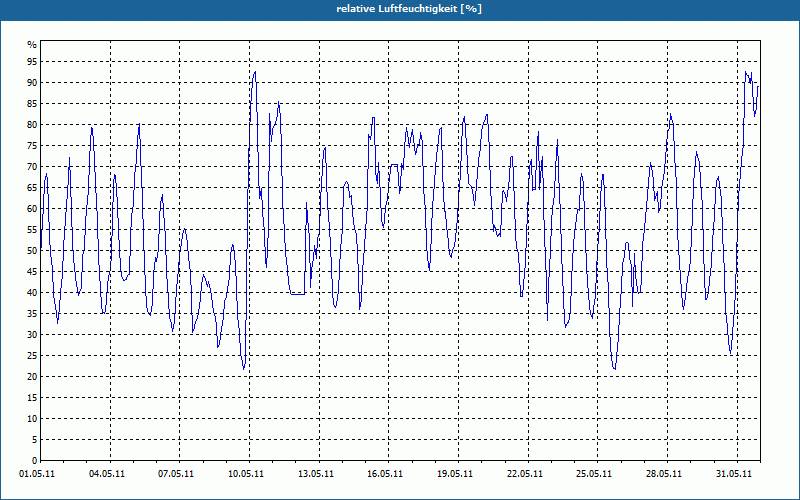Select the x-axis date label 22.05.11
This screenshot has width=800, height=500.
(x=524, y=473)
